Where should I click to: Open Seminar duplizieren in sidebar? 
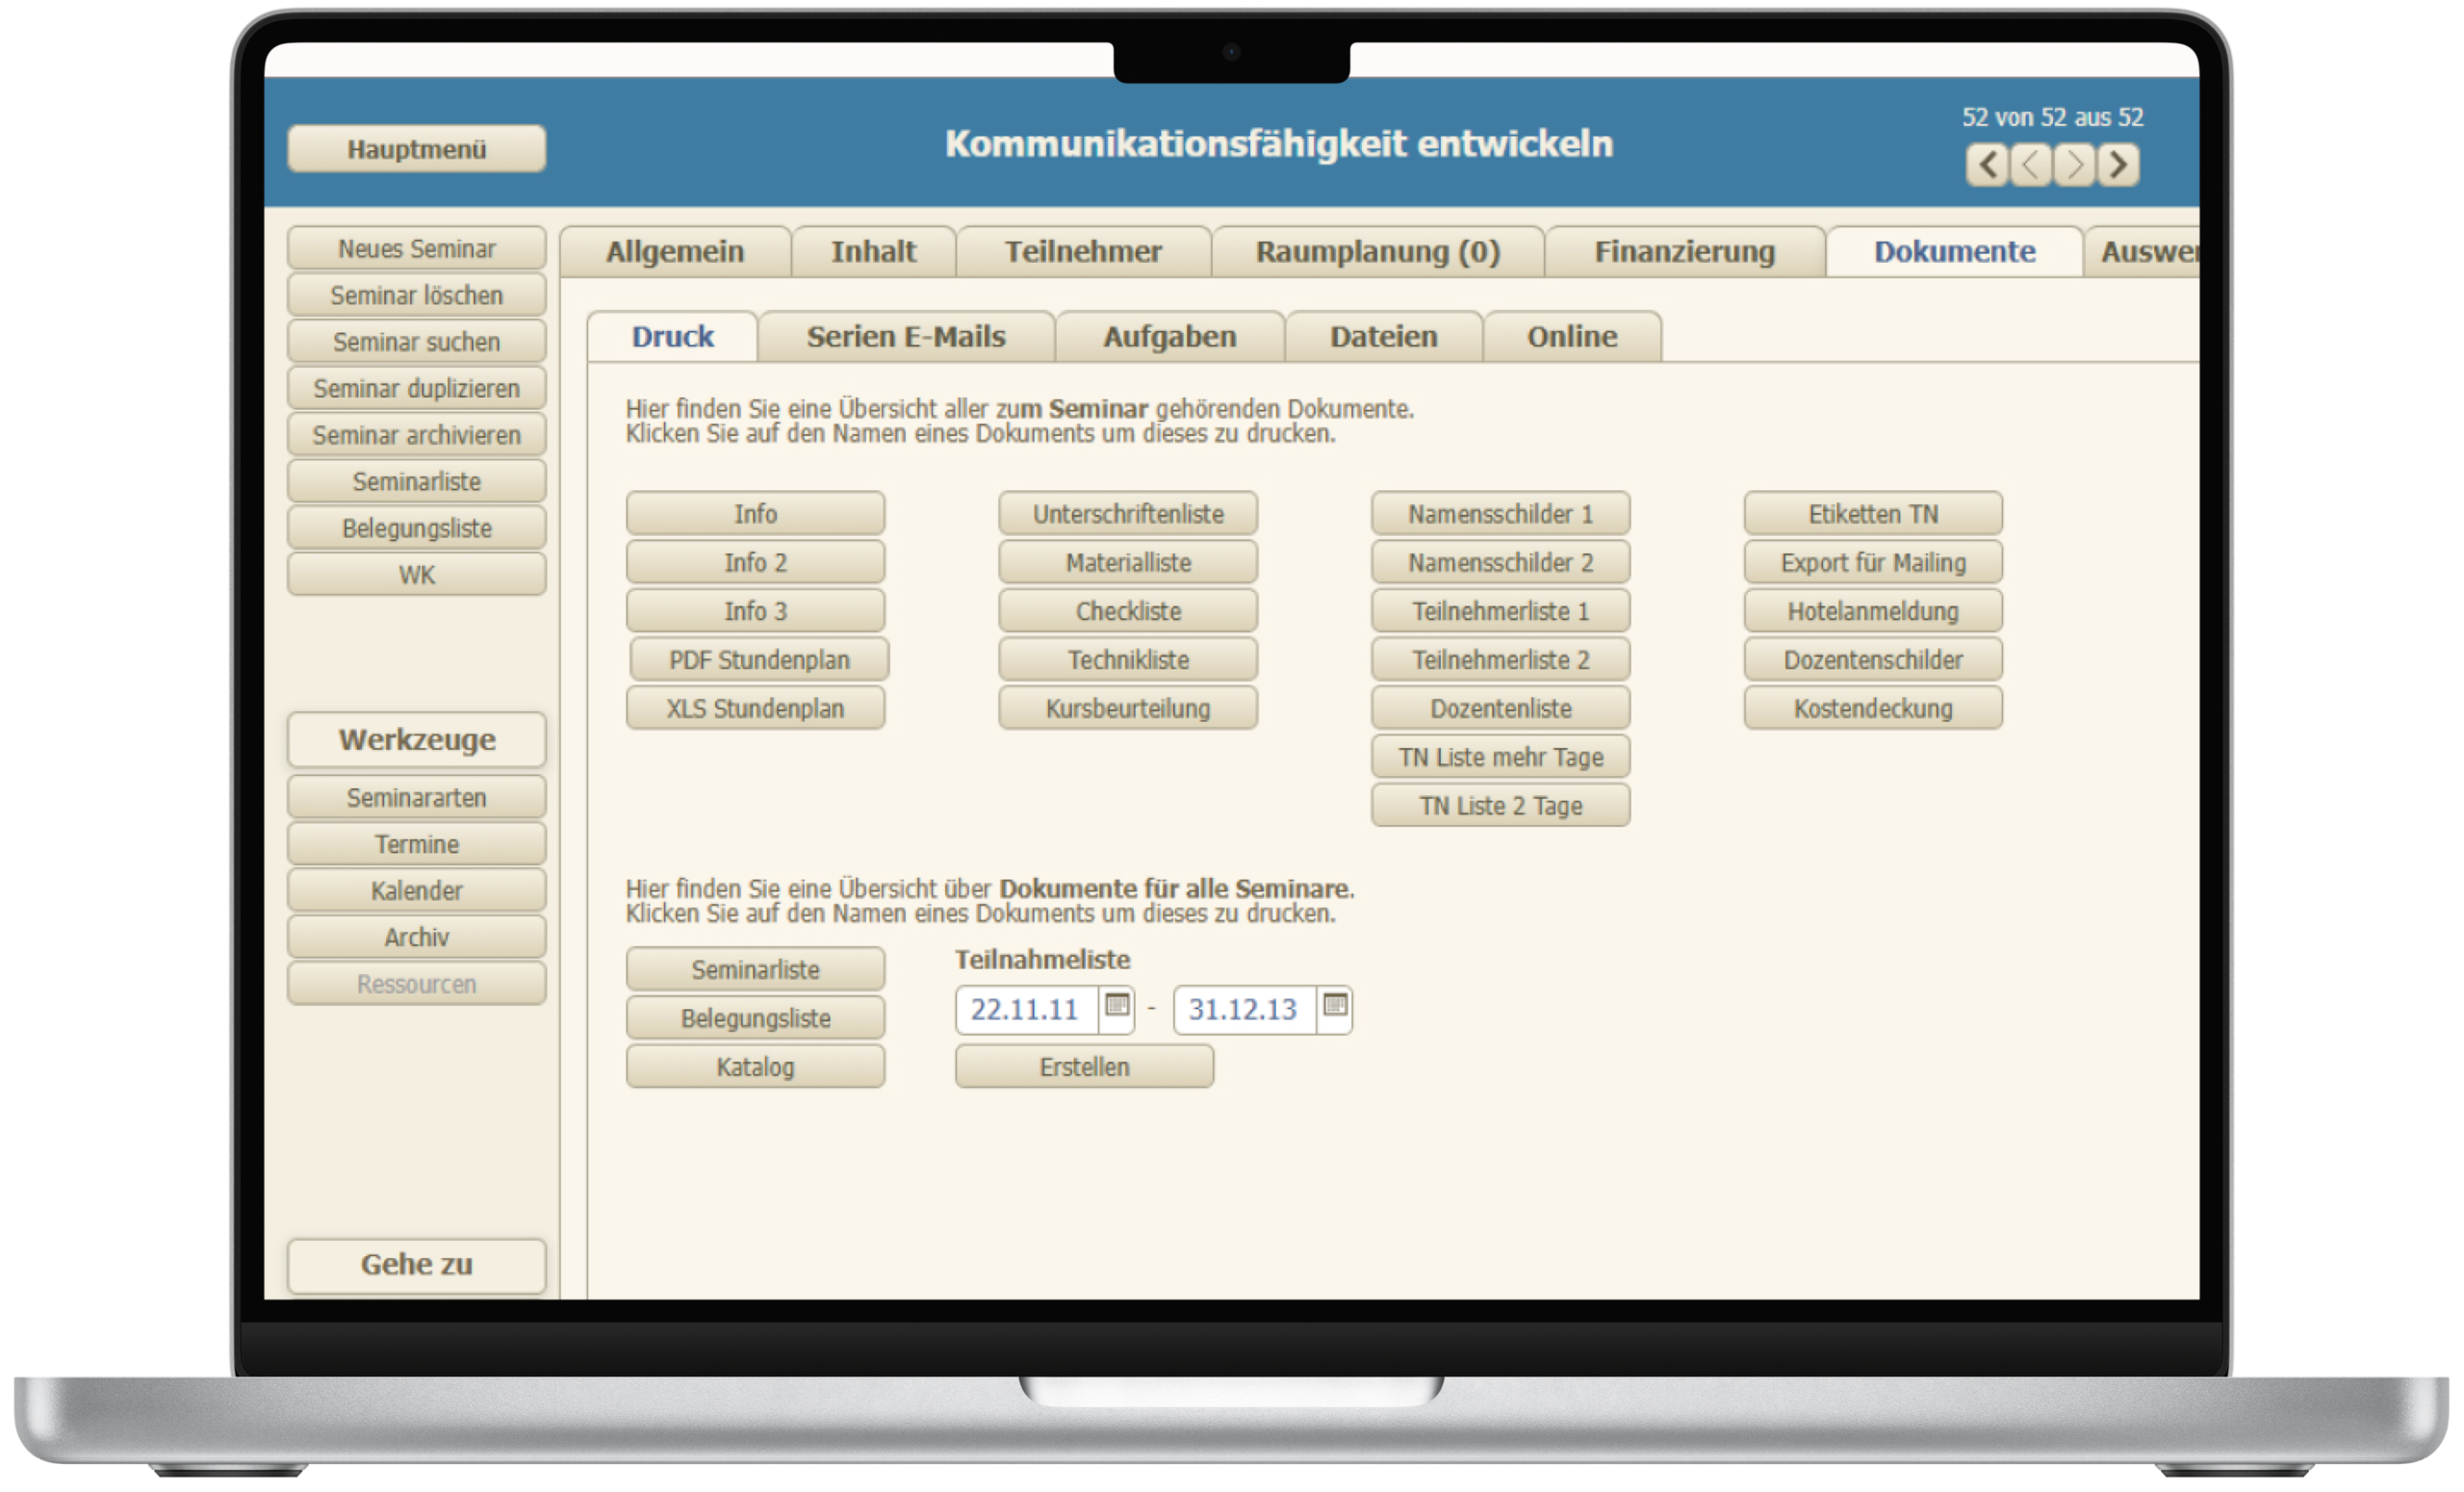(x=417, y=389)
